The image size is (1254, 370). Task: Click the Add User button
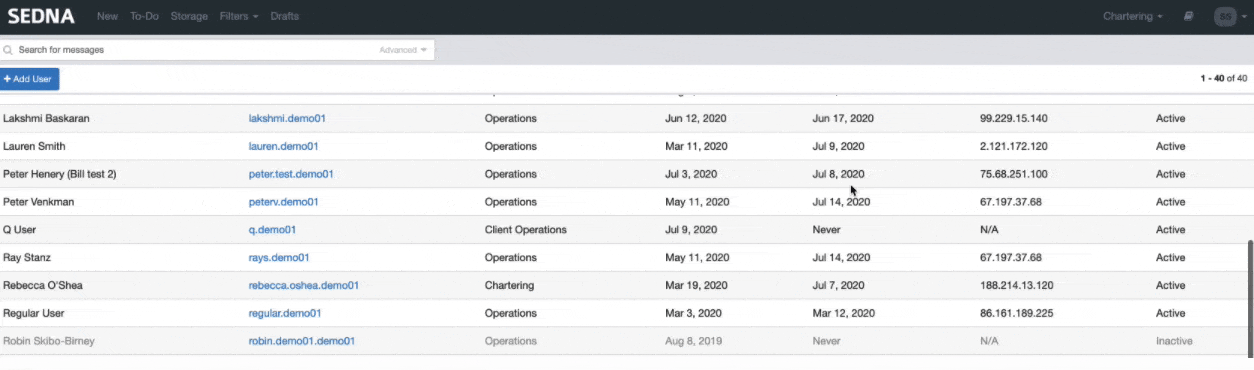(30, 79)
